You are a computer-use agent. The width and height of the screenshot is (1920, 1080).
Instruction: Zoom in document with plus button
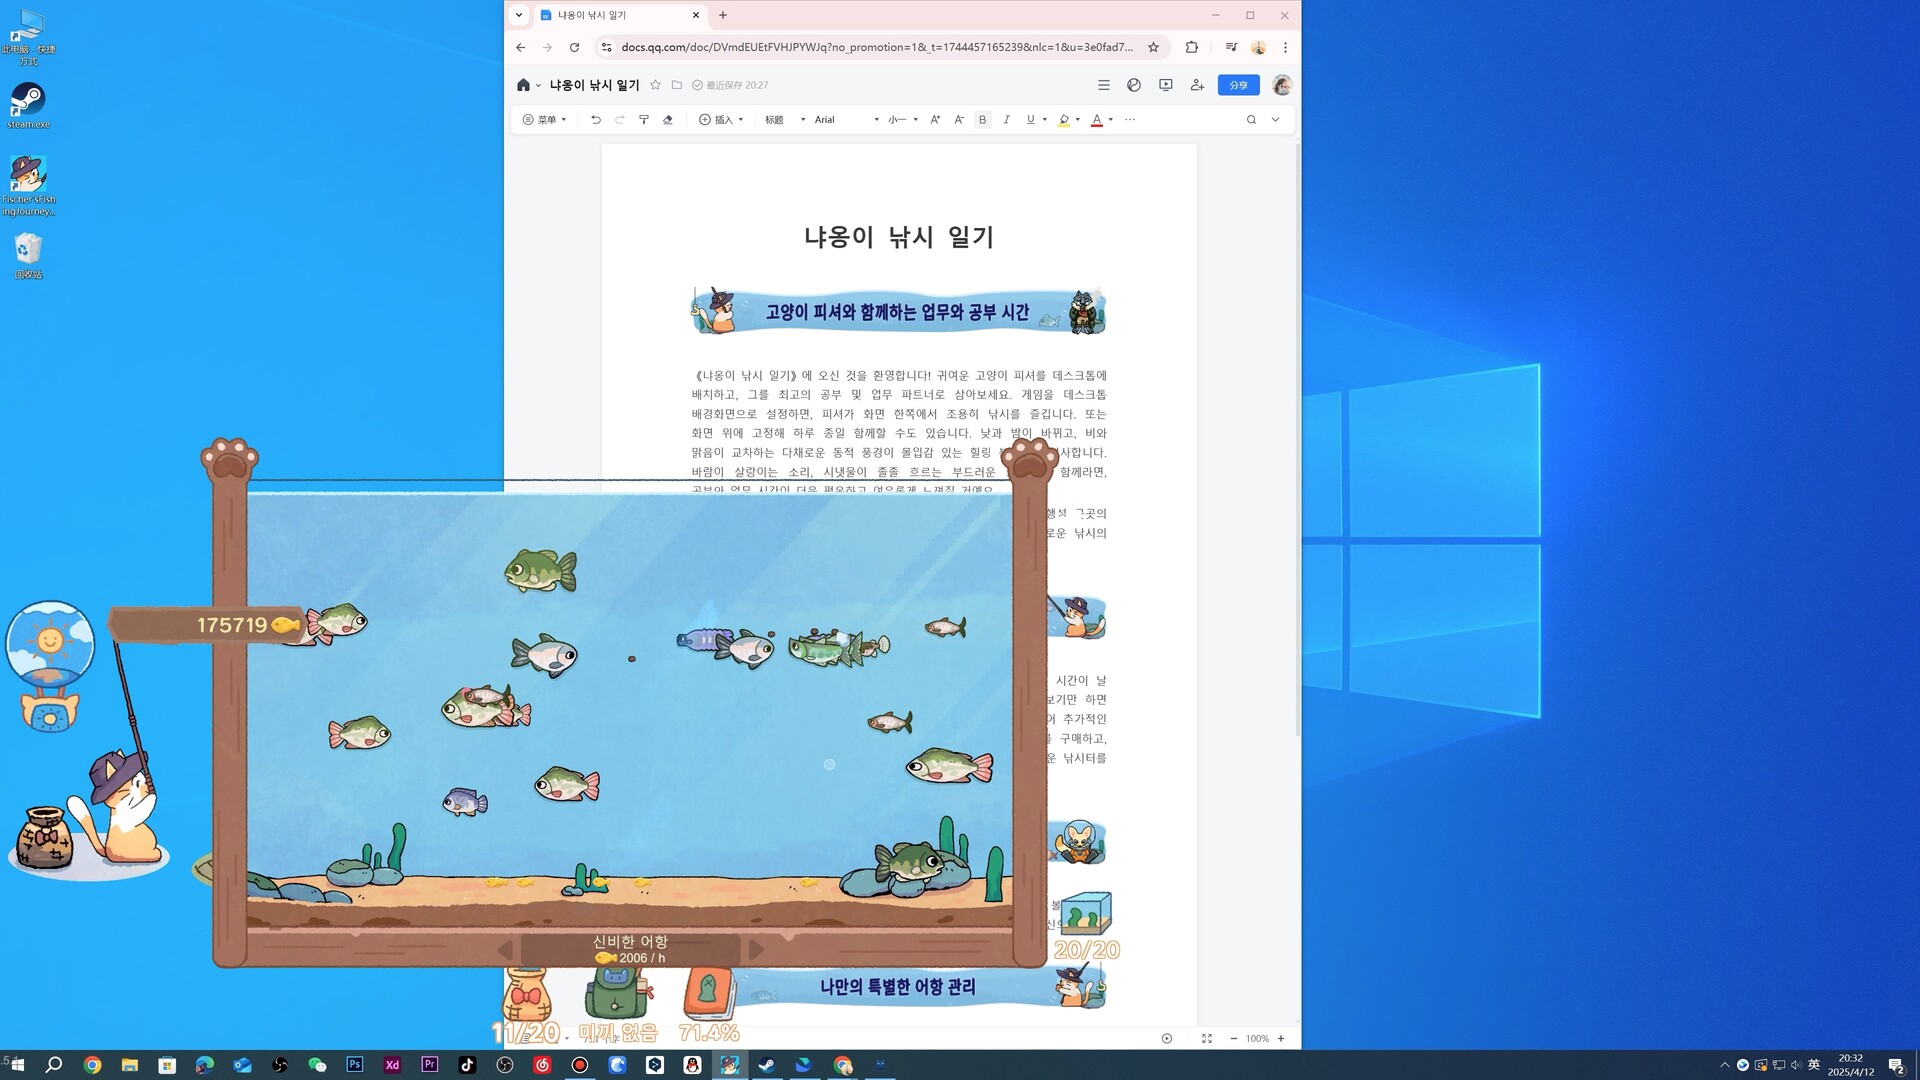pyautogui.click(x=1281, y=1039)
